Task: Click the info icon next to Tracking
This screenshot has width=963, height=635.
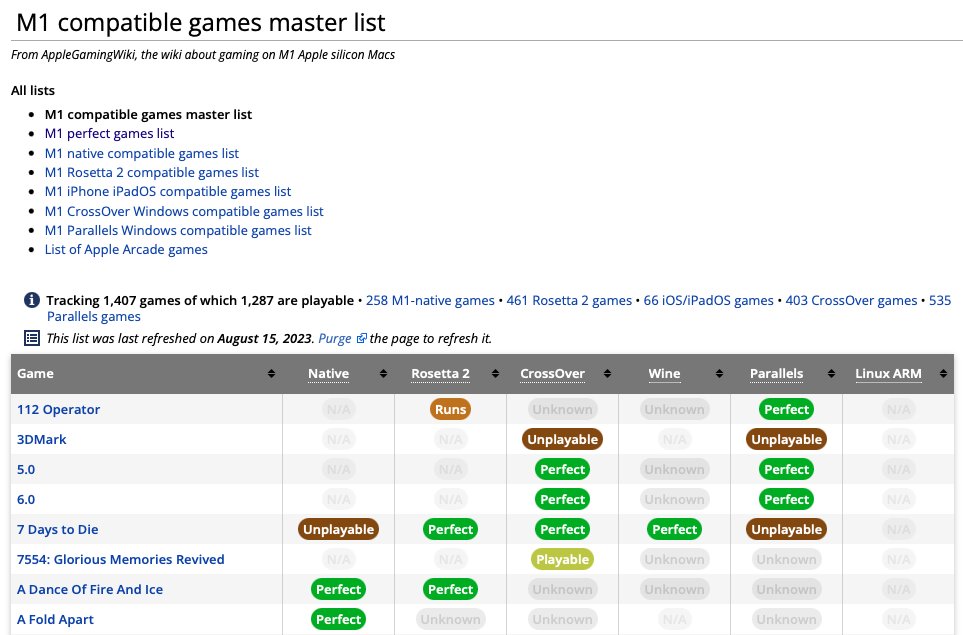Action: coord(31,300)
